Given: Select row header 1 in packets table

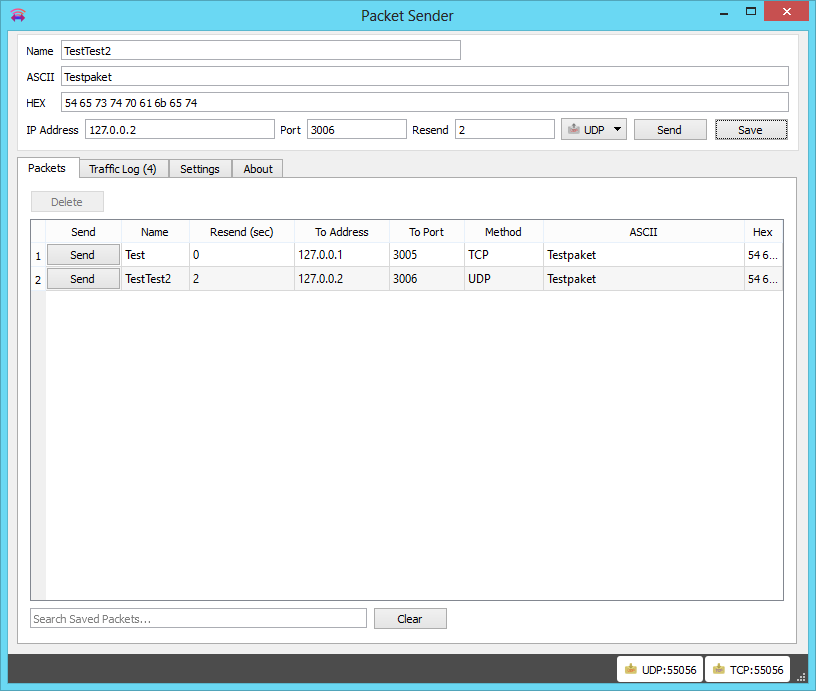Looking at the screenshot, I should coord(39,255).
